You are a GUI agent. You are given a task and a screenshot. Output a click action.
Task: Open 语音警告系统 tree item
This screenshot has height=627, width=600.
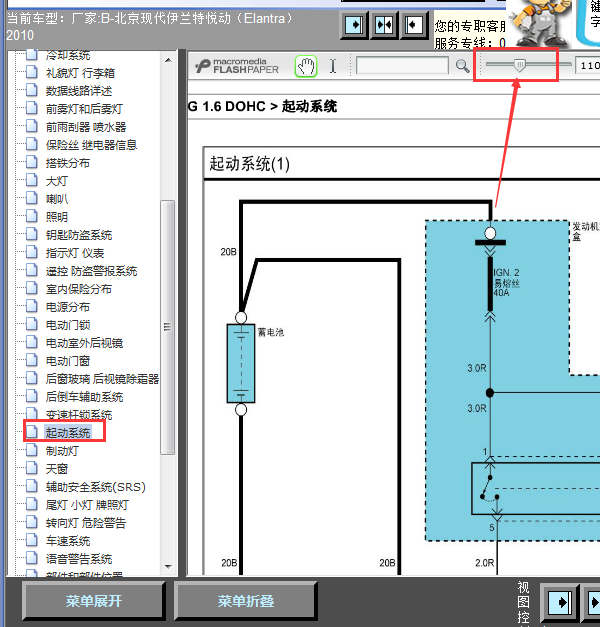79,559
